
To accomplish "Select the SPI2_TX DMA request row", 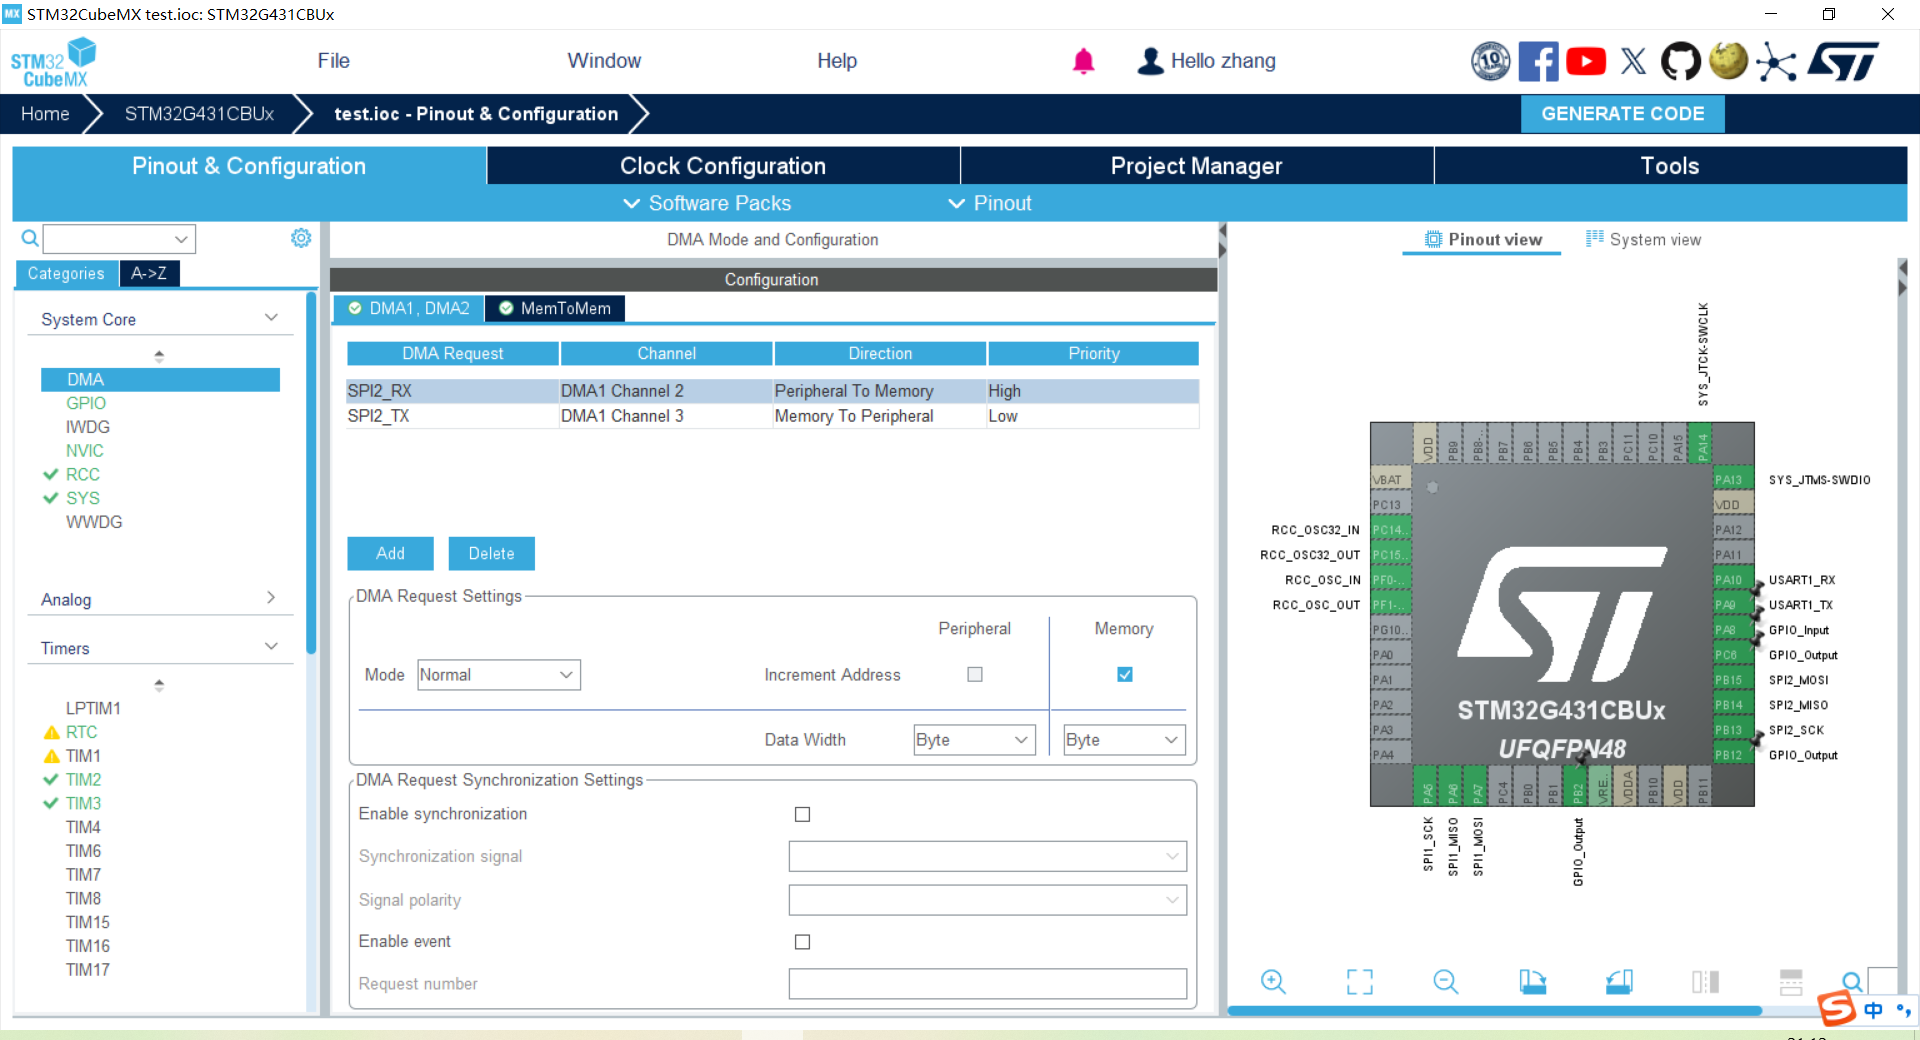I will click(x=772, y=416).
